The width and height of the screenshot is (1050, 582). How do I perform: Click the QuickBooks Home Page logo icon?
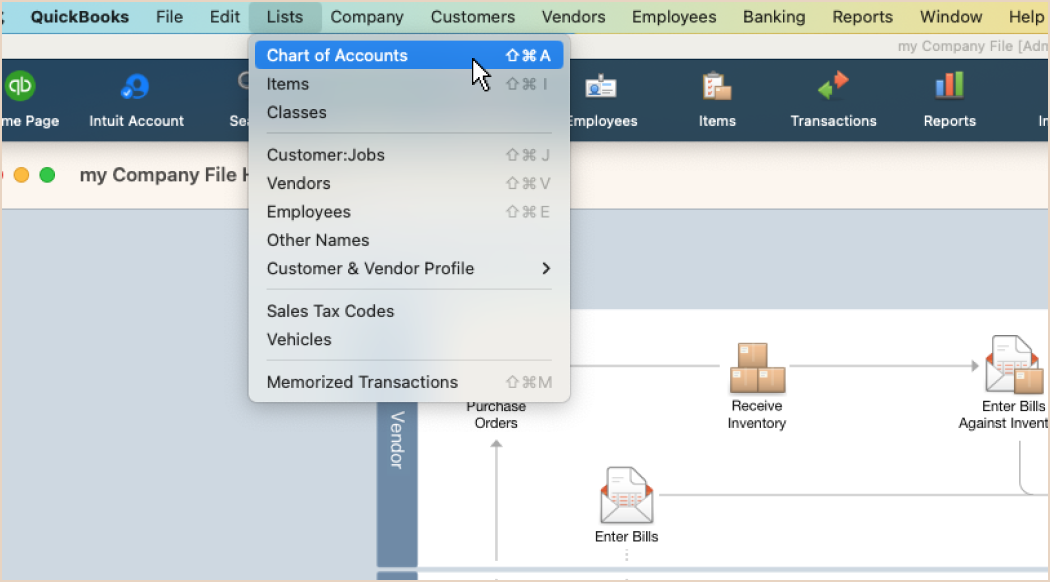point(19,86)
